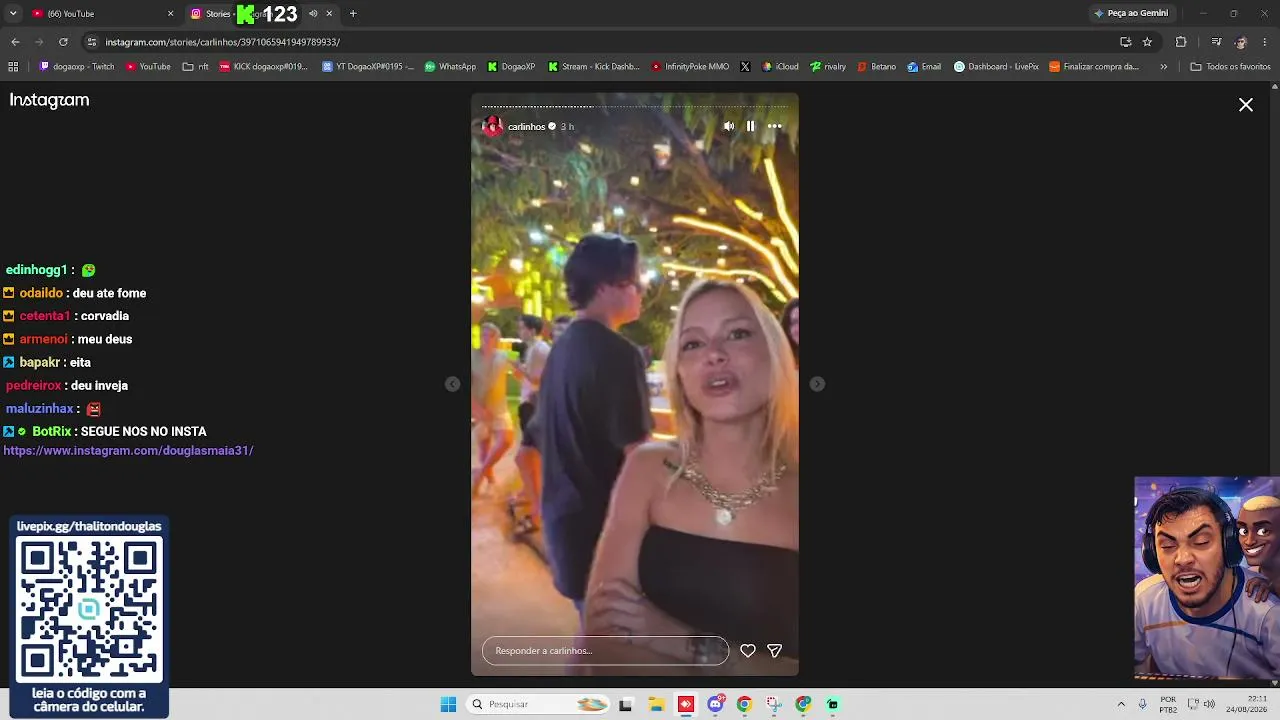View site information icon in address bar
The width and height of the screenshot is (1280, 720).
[x=92, y=42]
